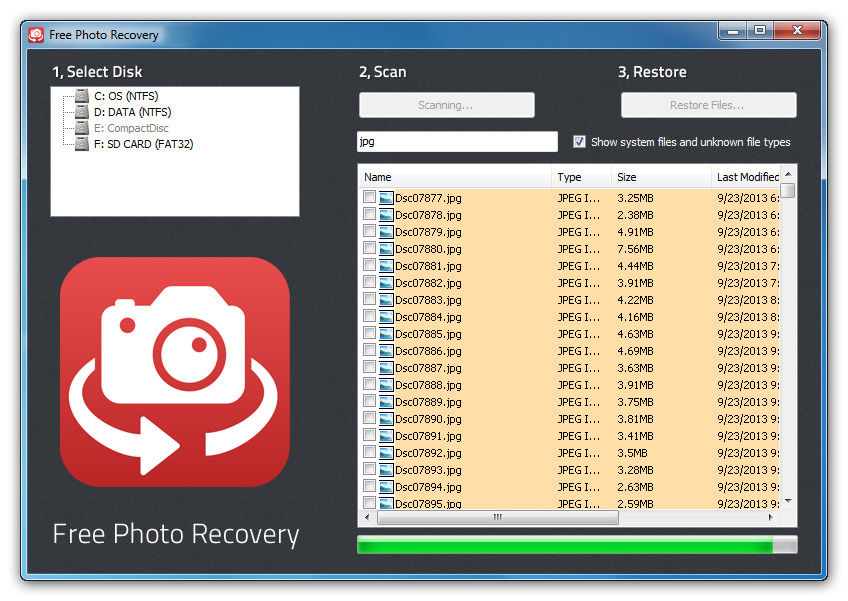Select file name Dsc07886.jpg
The height and width of the screenshot is (601, 848).
click(x=428, y=351)
